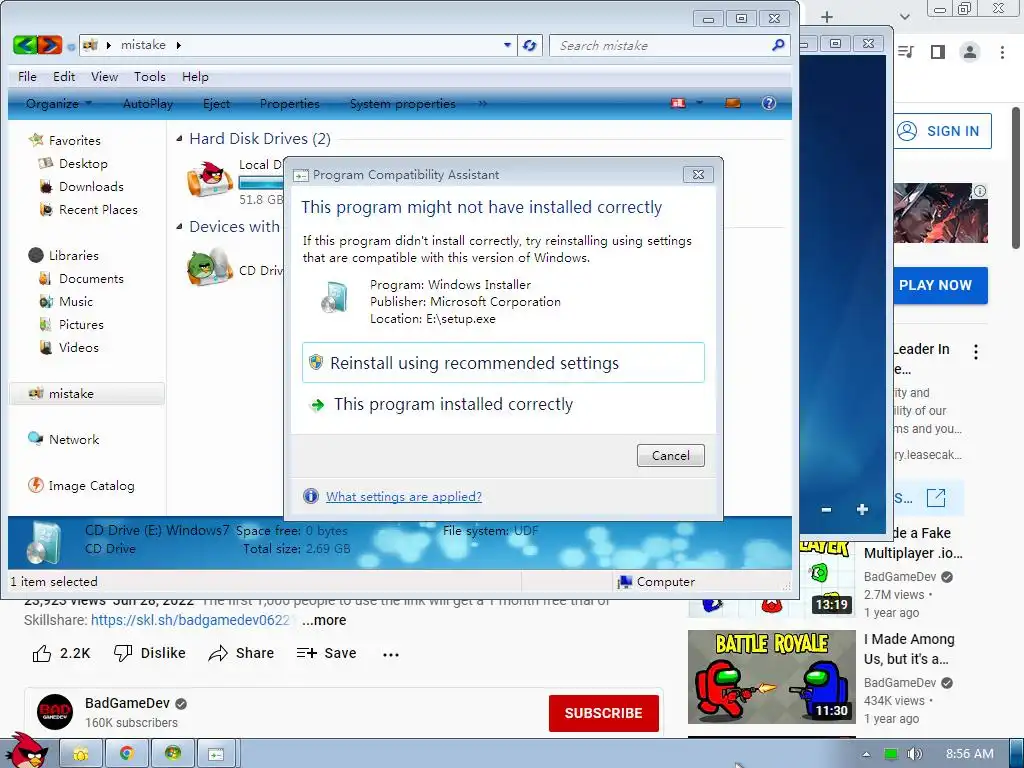Open What settings are applied link

point(404,496)
